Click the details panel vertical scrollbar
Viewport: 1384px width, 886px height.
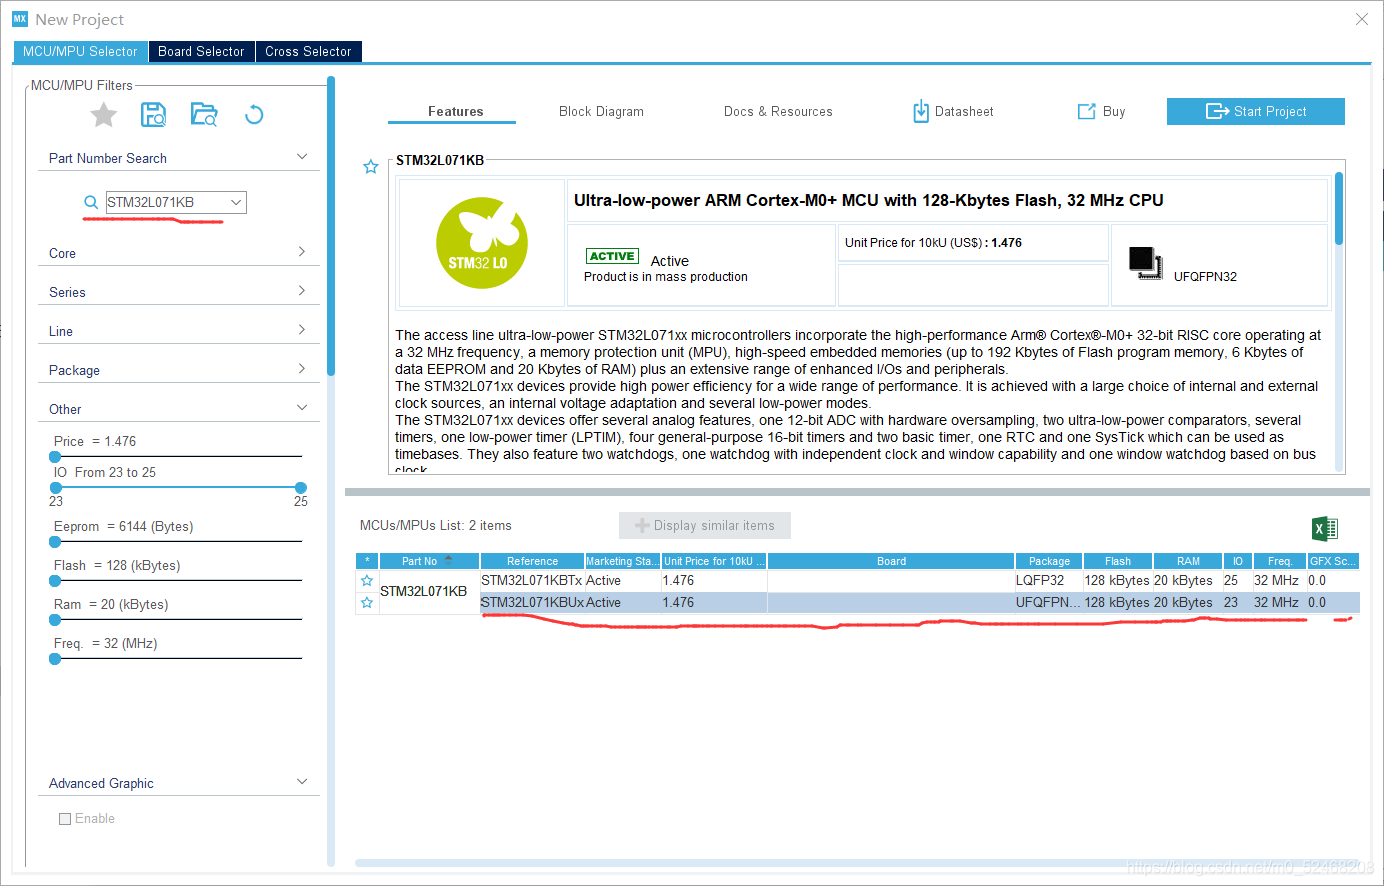1339,208
